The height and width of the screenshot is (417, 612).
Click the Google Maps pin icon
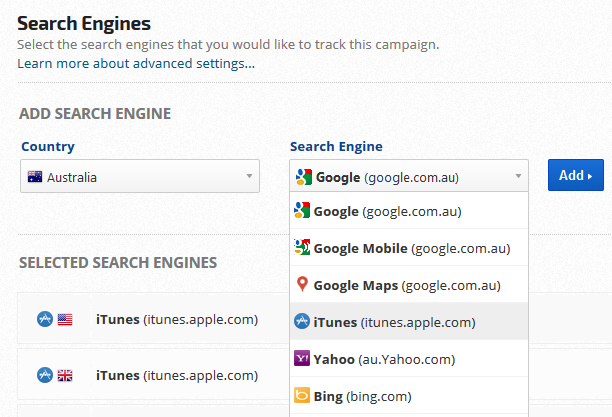[302, 285]
